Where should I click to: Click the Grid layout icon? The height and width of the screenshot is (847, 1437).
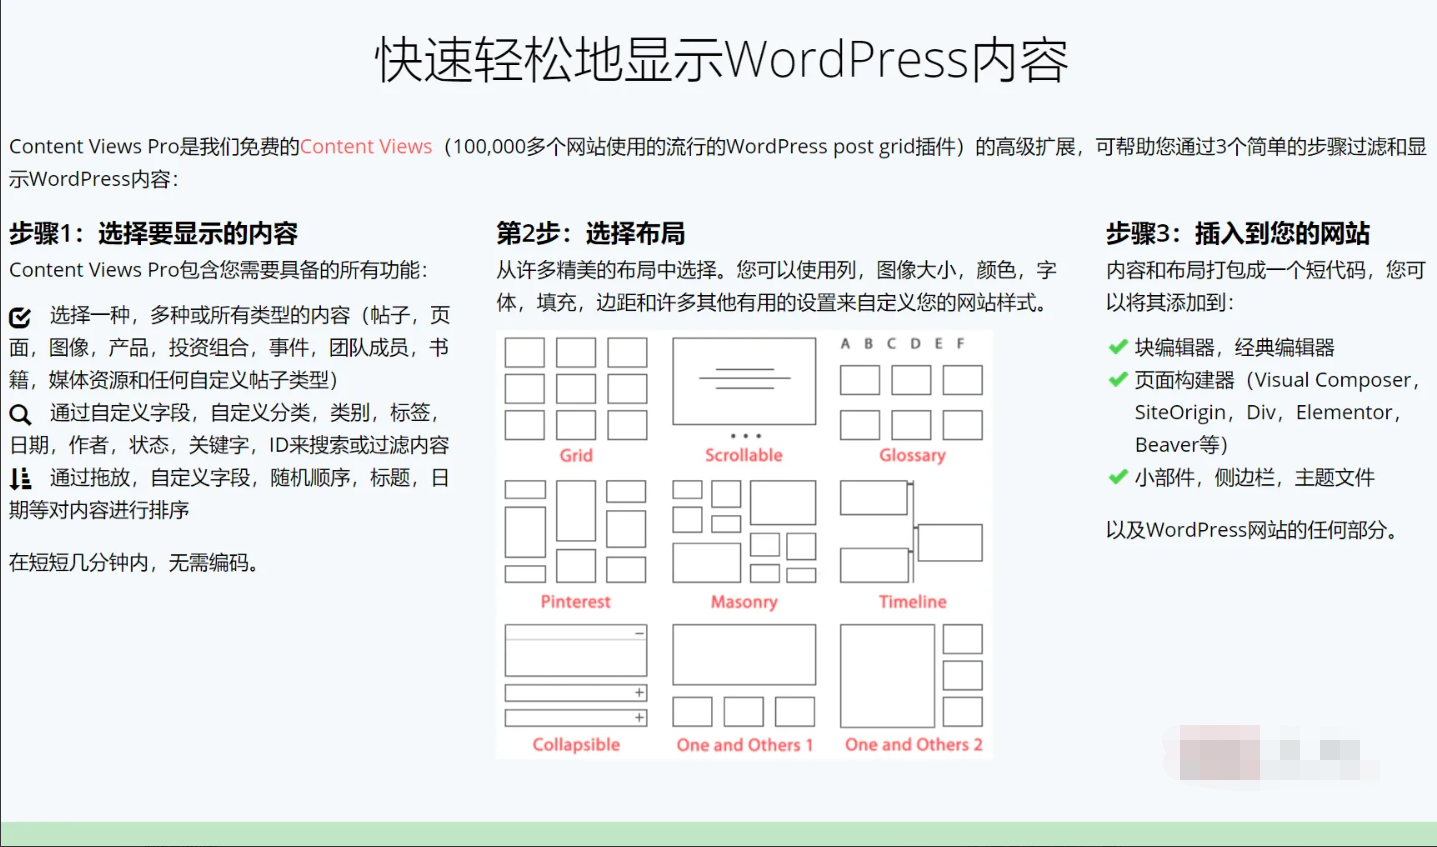point(576,389)
